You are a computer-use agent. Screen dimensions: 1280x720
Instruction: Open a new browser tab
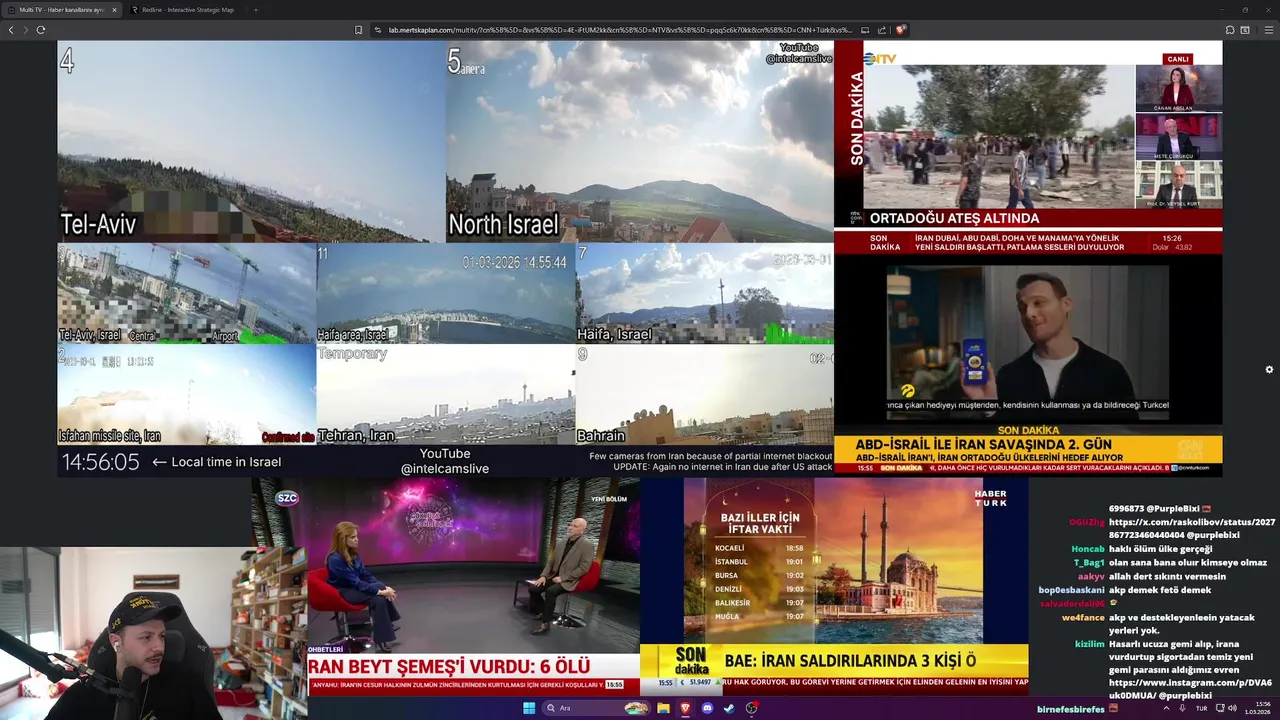click(x=255, y=10)
